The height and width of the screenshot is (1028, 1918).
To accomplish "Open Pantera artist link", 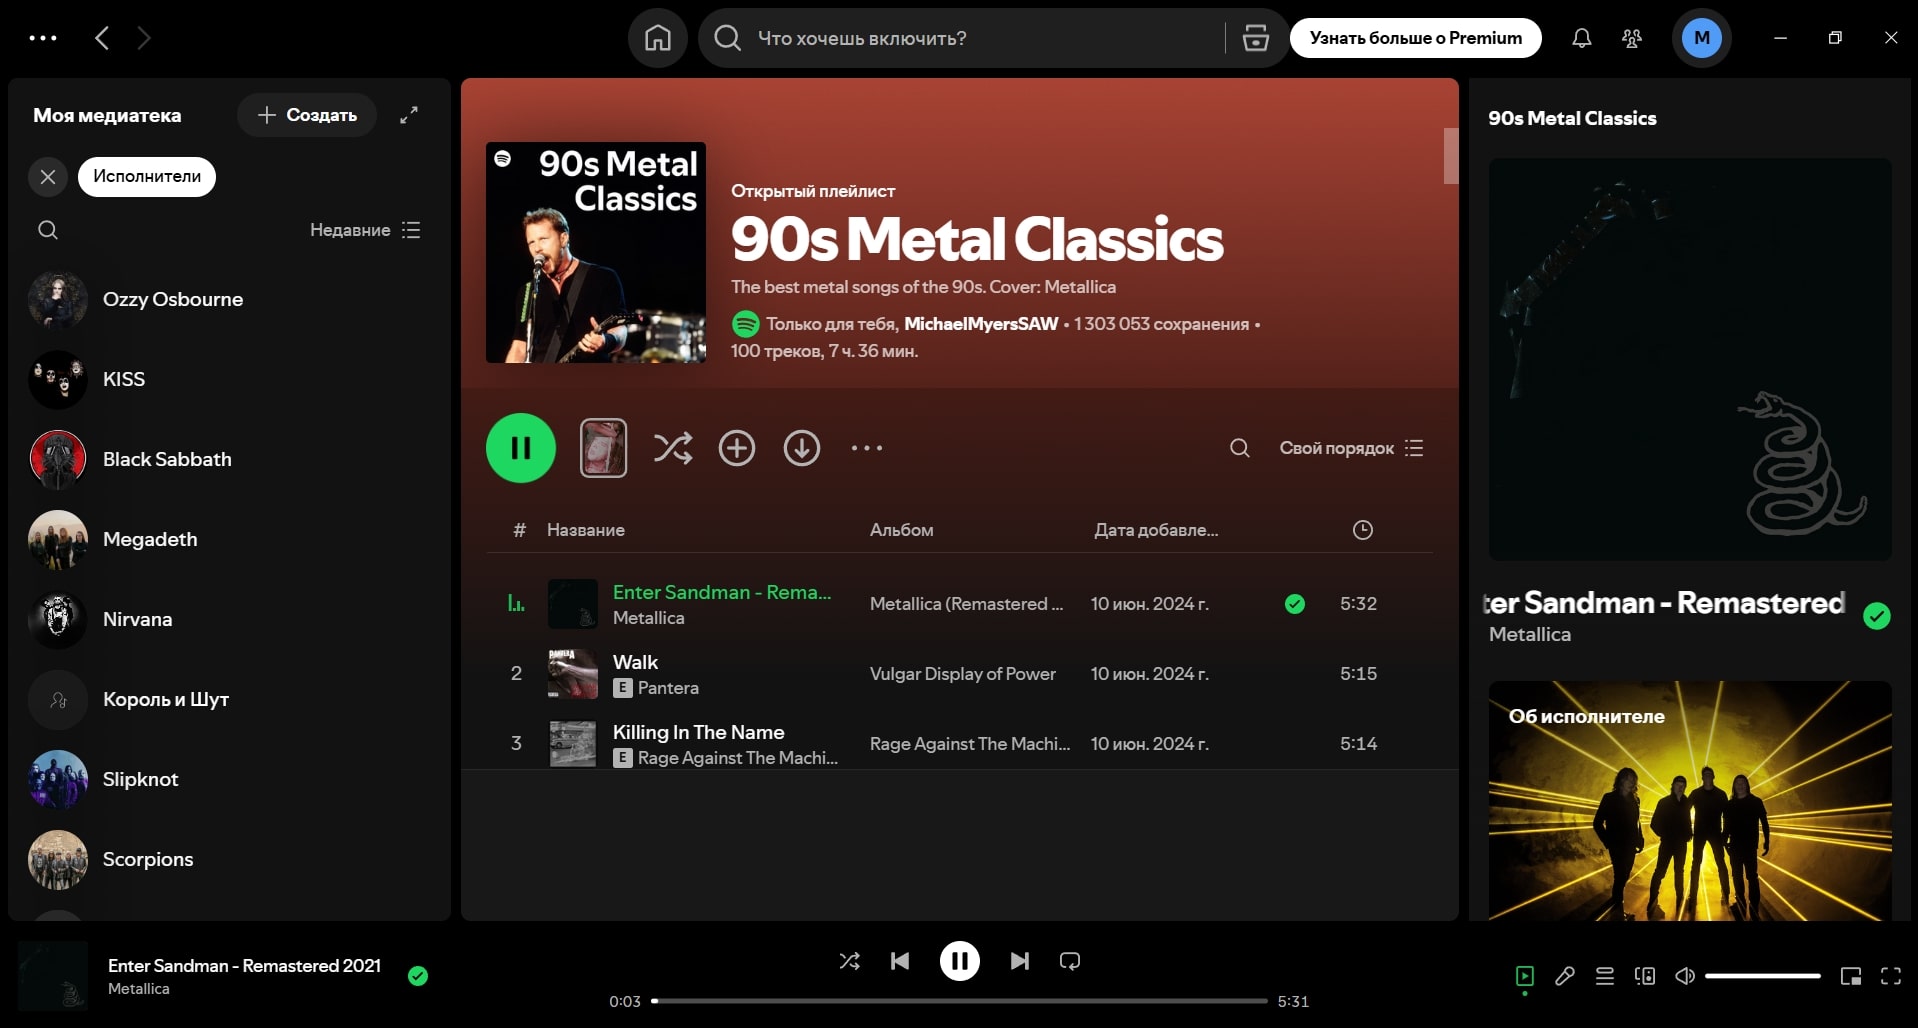I will [668, 688].
